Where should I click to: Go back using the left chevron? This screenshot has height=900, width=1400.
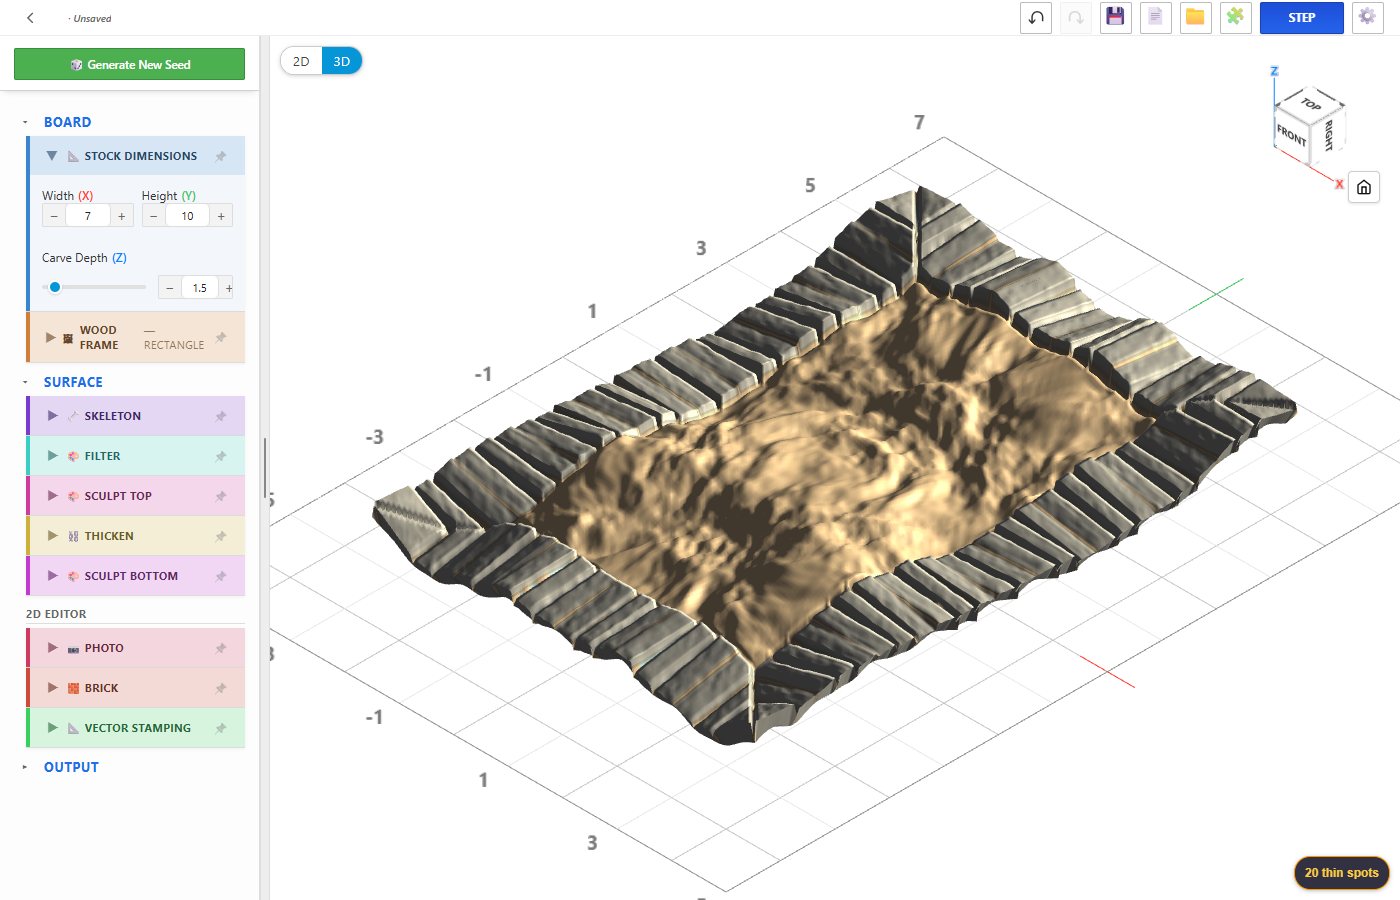pyautogui.click(x=30, y=18)
